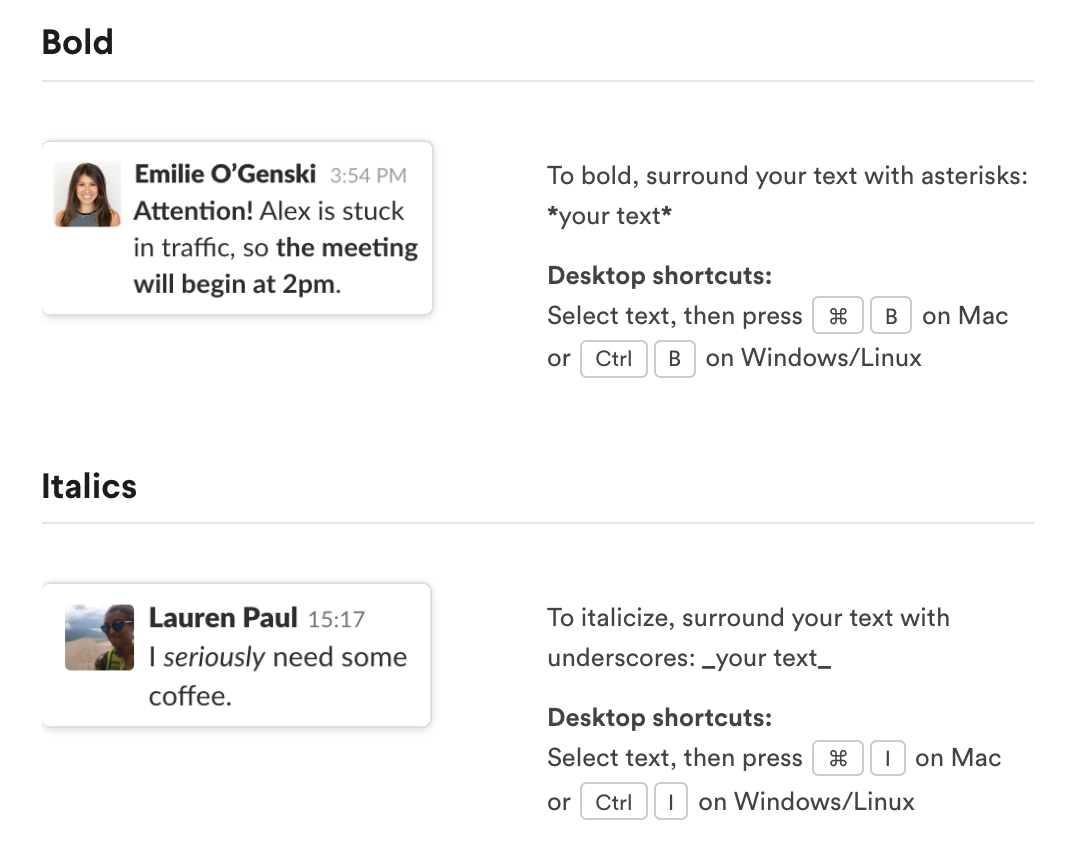Click the italic word "seriously" in the message
1082x850 pixels.
click(214, 657)
